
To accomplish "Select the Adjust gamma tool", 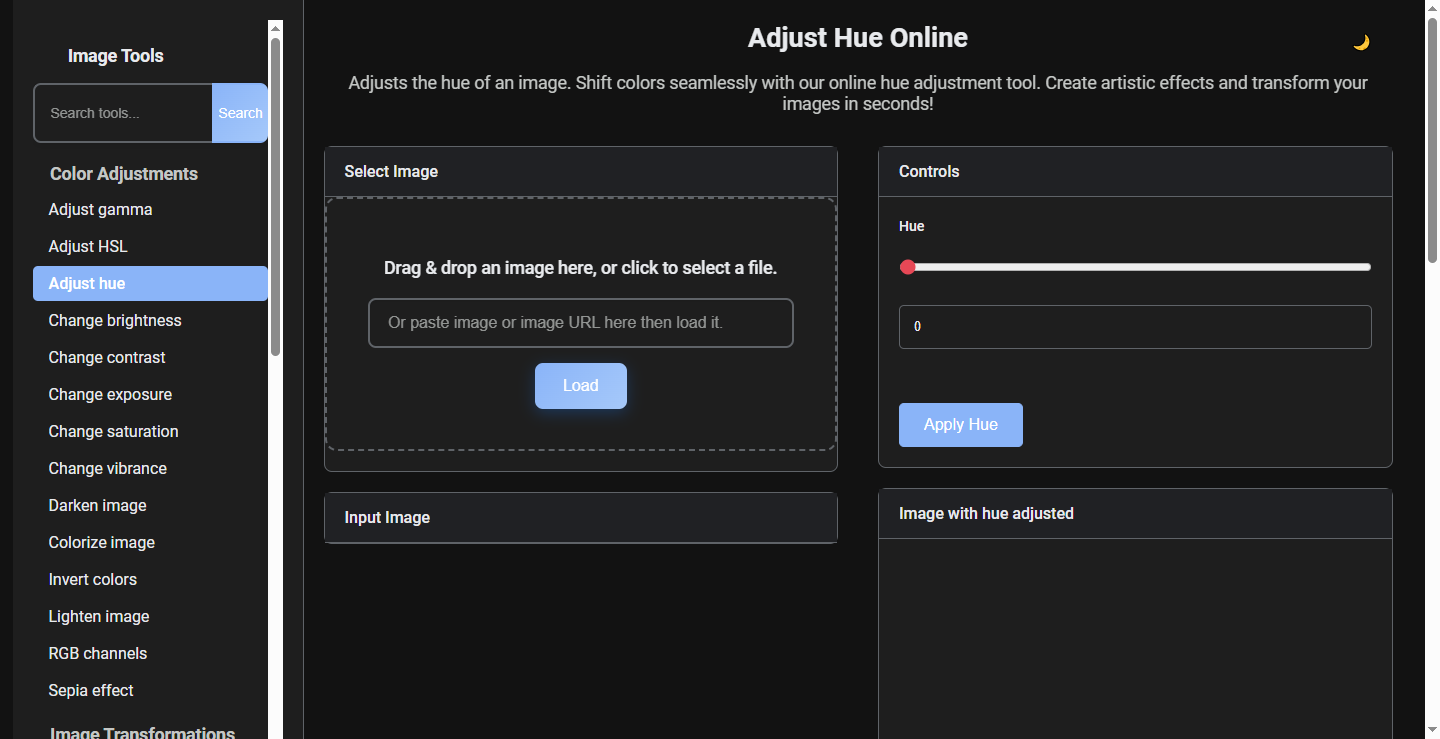I will [100, 209].
